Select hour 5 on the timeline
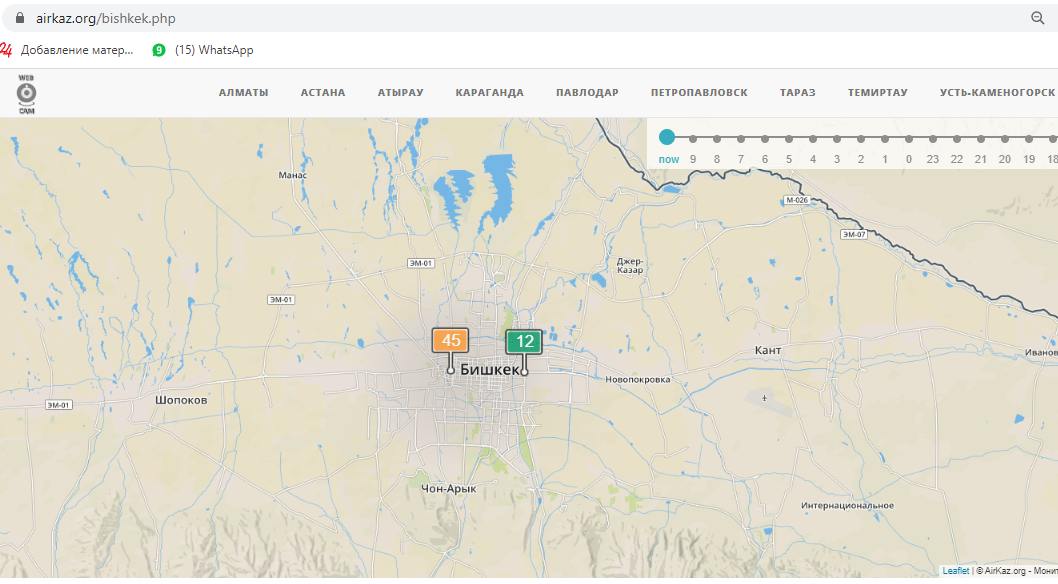The width and height of the screenshot is (1058, 584). pyautogui.click(x=788, y=139)
